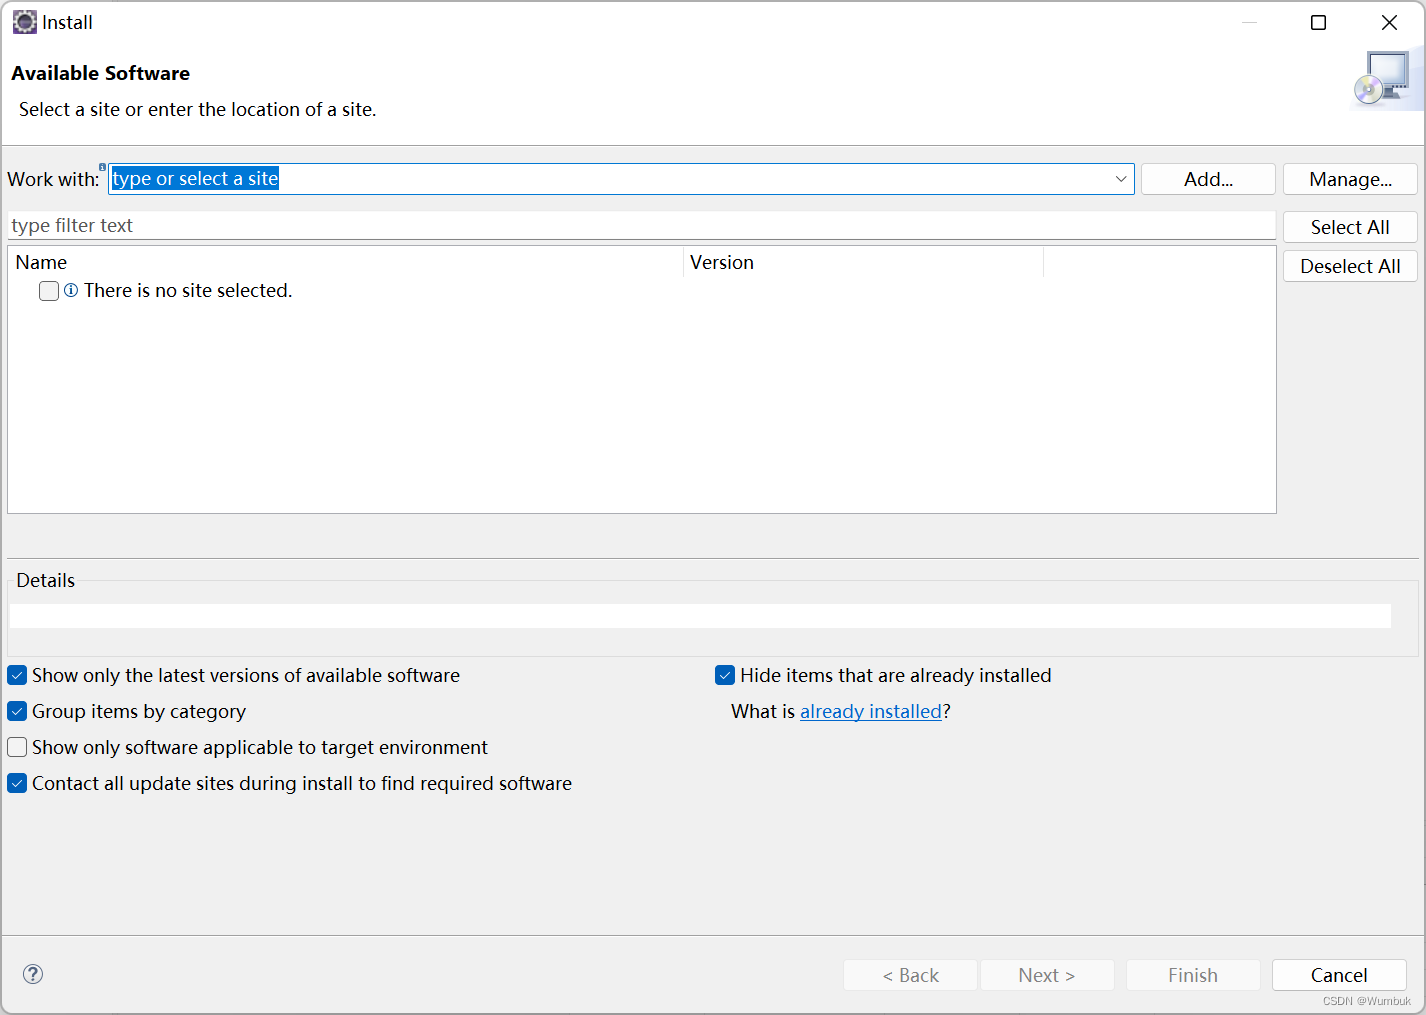This screenshot has height=1015, width=1426.
Task: Disable Show only the latest versions option
Action: coord(17,675)
